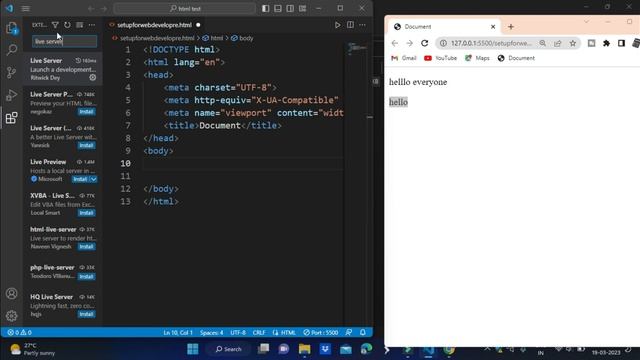
Task: Open the Search view in activity bar
Action: (11, 50)
